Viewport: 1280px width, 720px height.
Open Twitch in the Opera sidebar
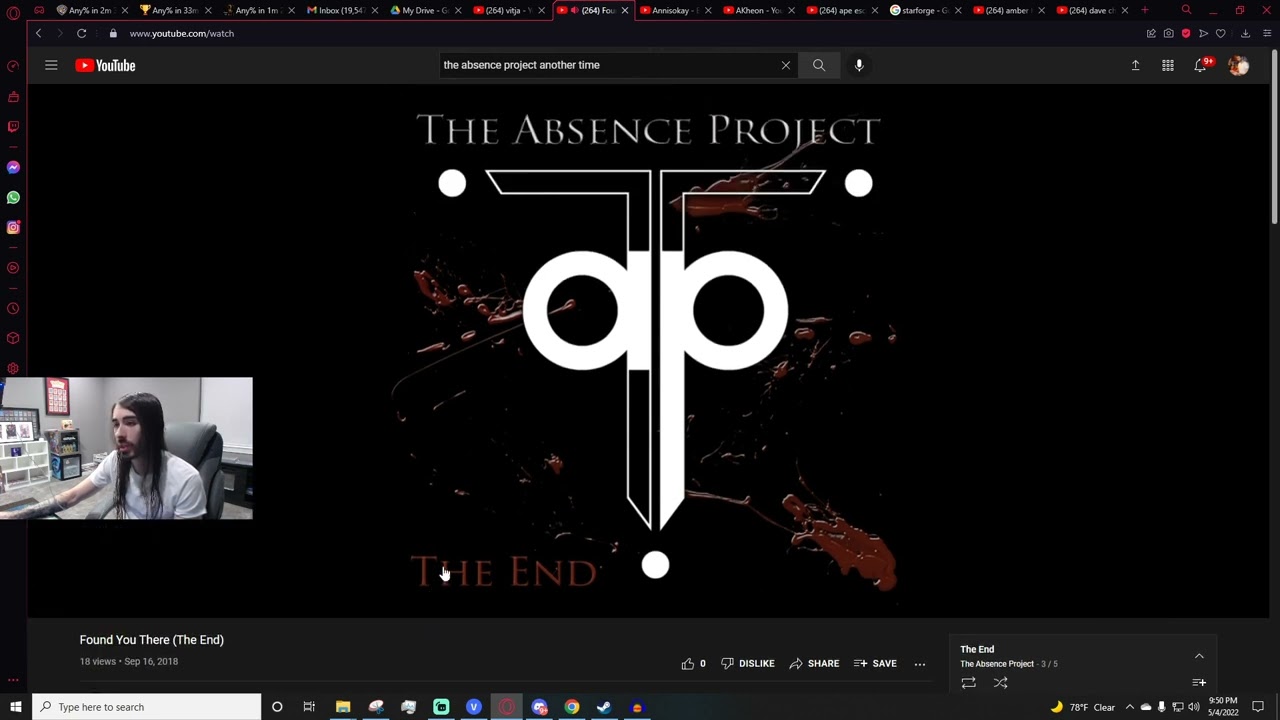click(13, 127)
